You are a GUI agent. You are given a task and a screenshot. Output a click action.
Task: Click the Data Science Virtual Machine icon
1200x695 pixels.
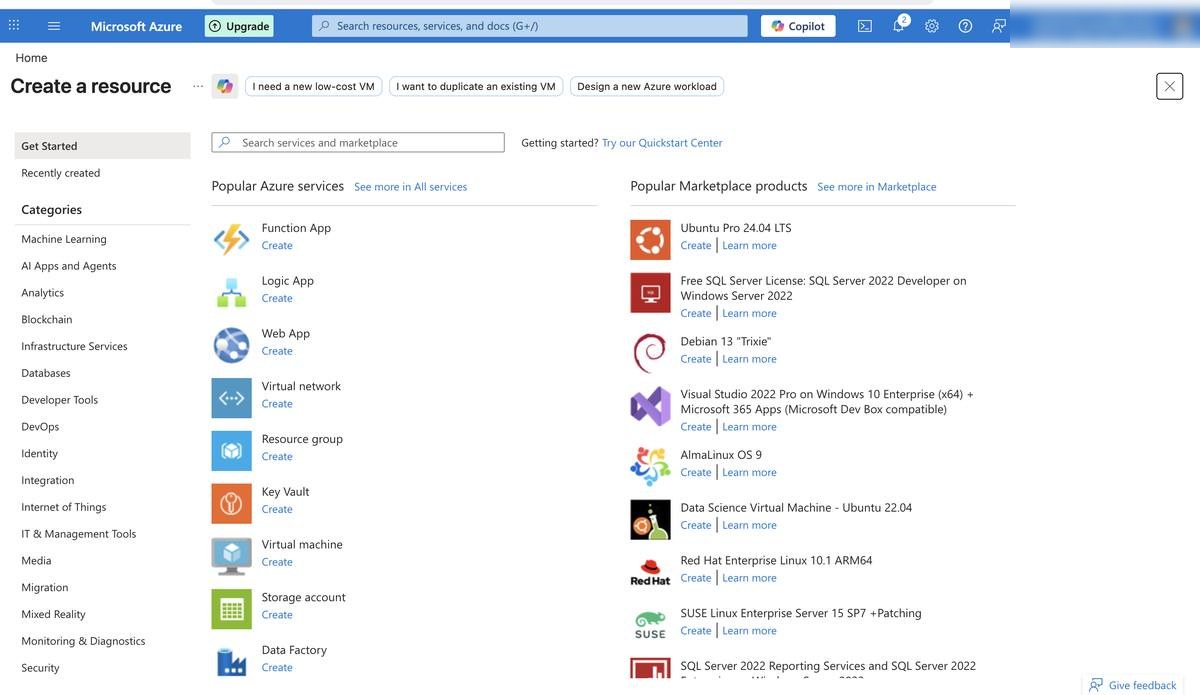[650, 520]
